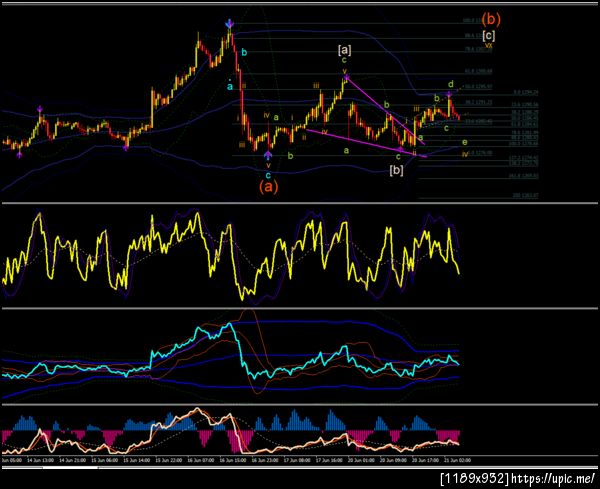Viewport: 600px width, 489px height.
Task: Click the '15 Jun 14:00' time label
Action: pyautogui.click(x=137, y=460)
